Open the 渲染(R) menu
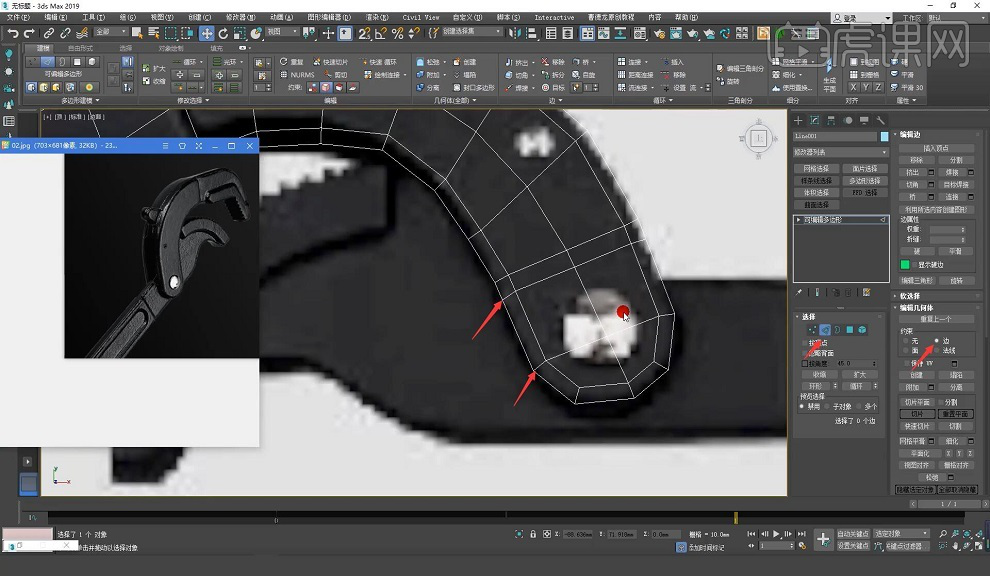Screen dimensions: 990x576 coord(376,17)
